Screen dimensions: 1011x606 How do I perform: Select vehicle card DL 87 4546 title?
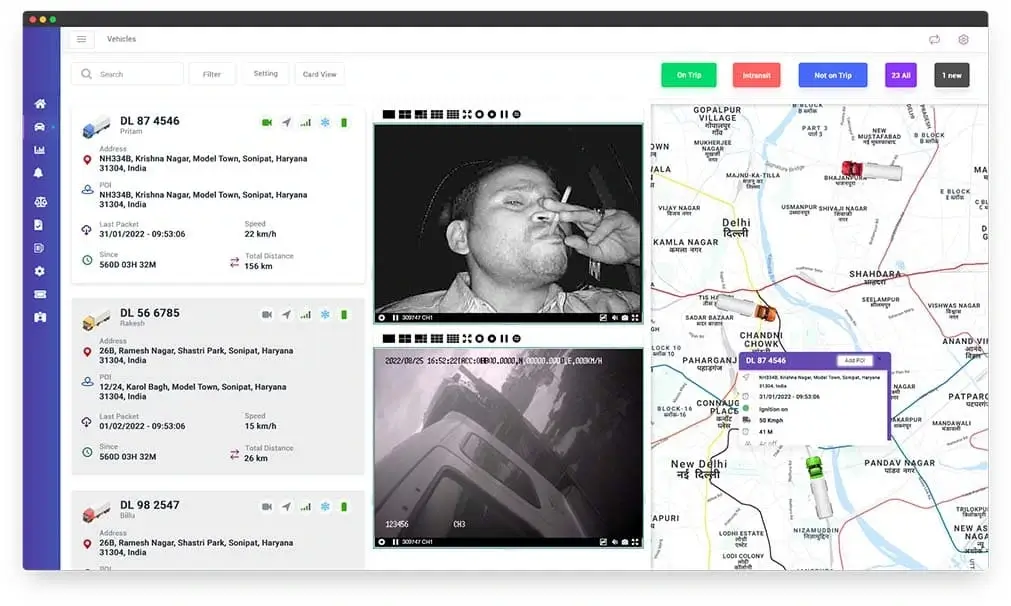pos(150,121)
